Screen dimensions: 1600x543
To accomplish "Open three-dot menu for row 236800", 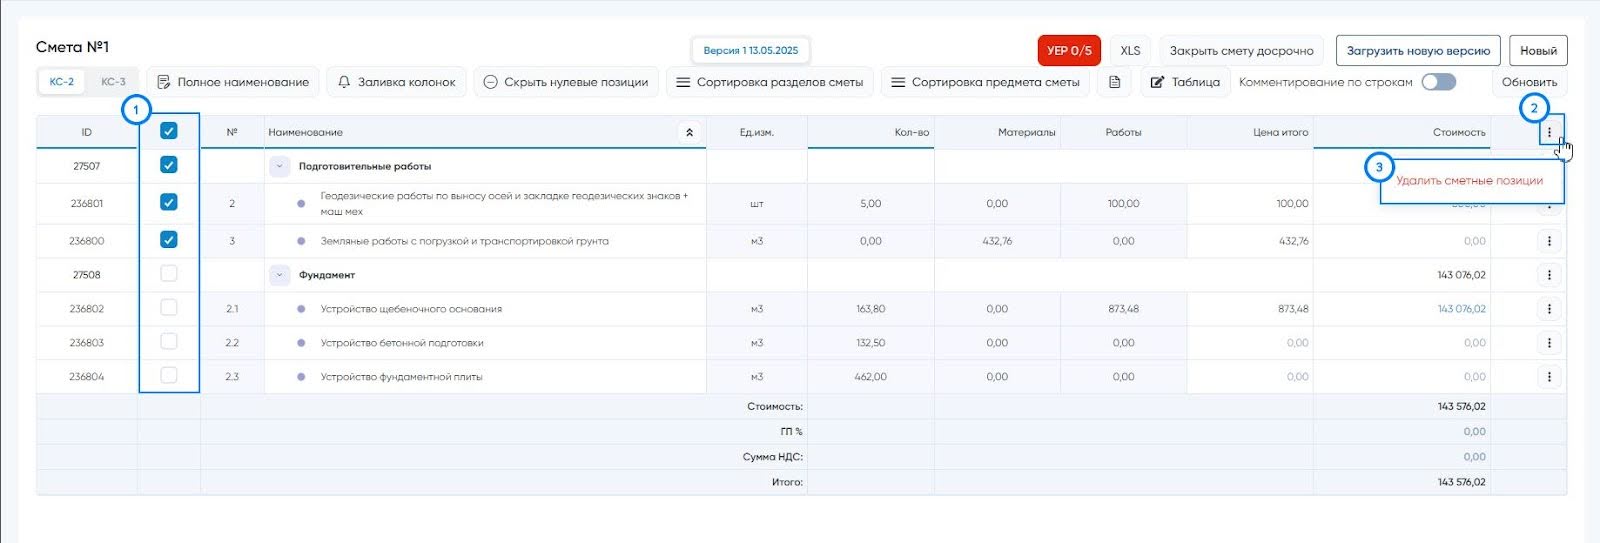I will coord(1549,241).
